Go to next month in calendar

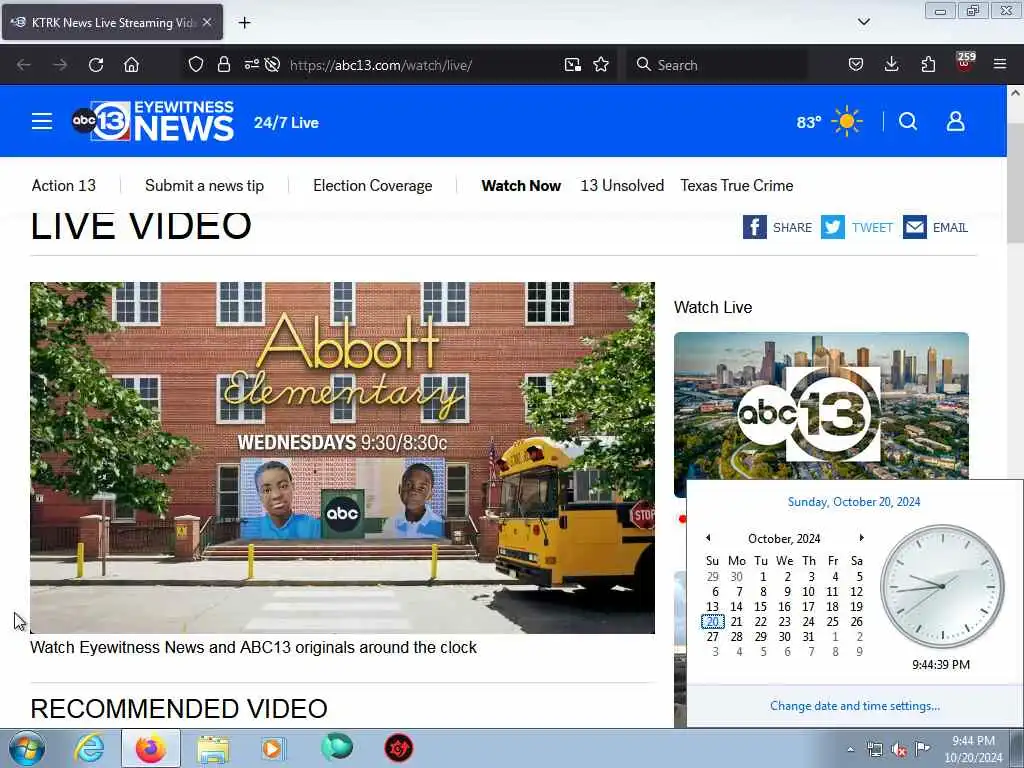[x=861, y=537]
